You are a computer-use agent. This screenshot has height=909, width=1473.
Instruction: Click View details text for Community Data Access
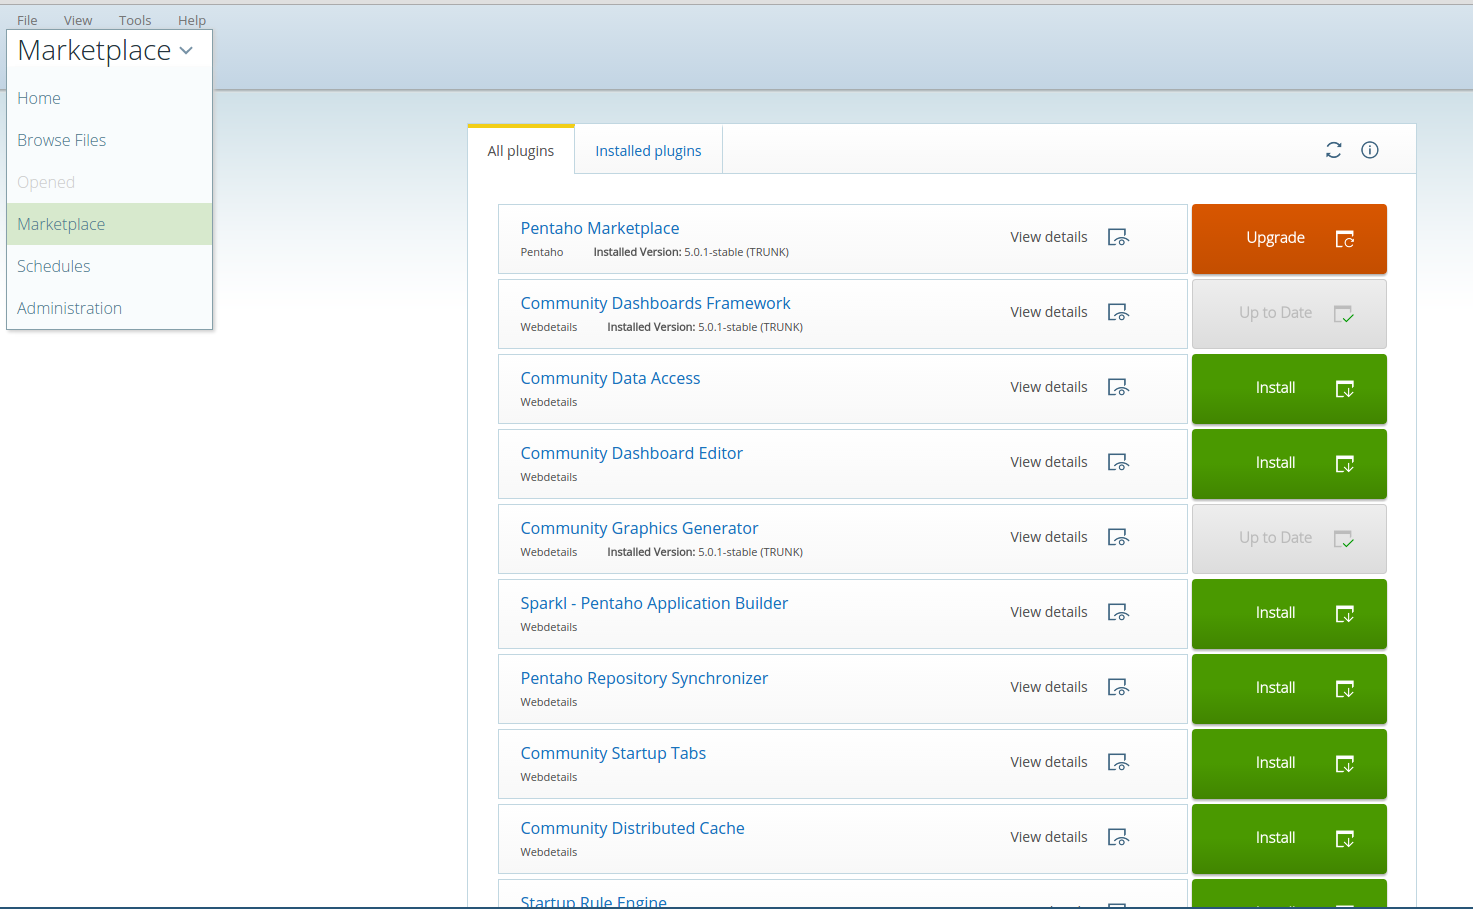pos(1048,387)
